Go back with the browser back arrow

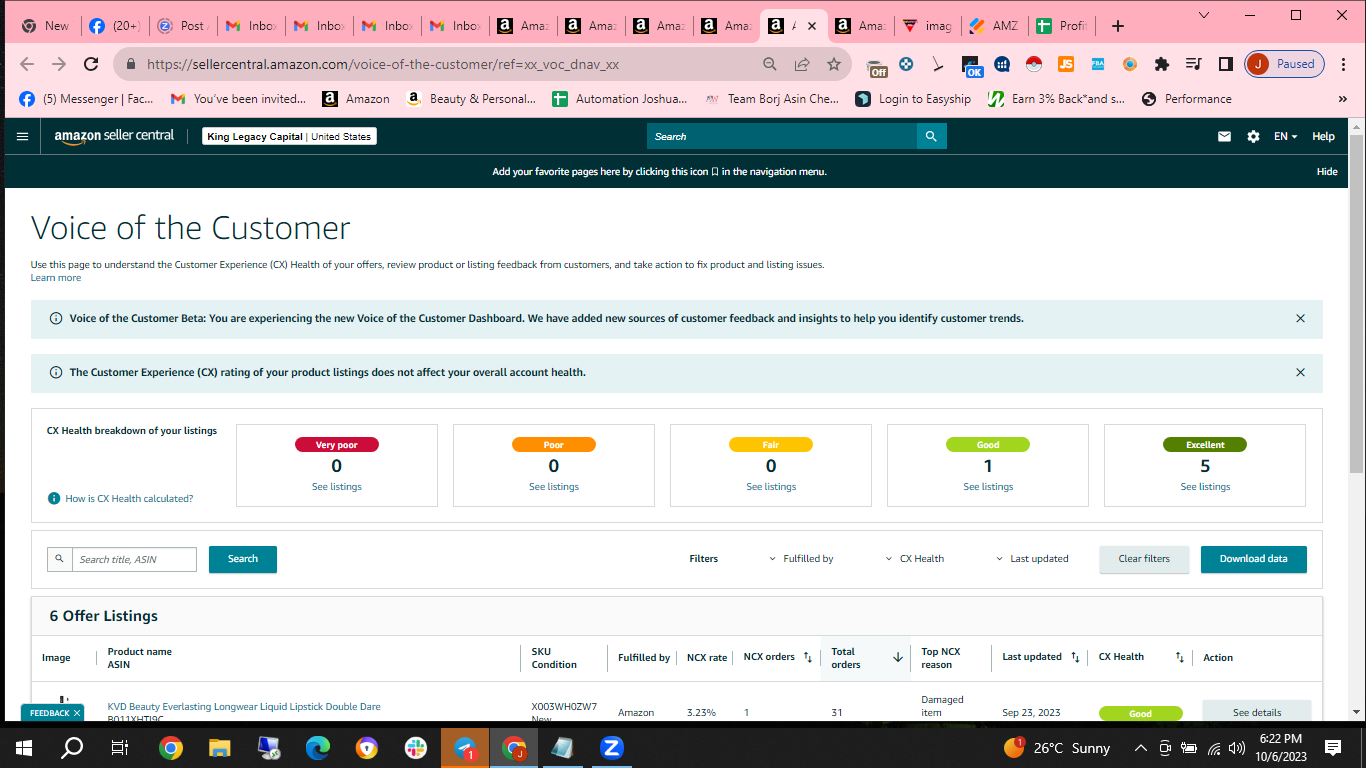[27, 64]
